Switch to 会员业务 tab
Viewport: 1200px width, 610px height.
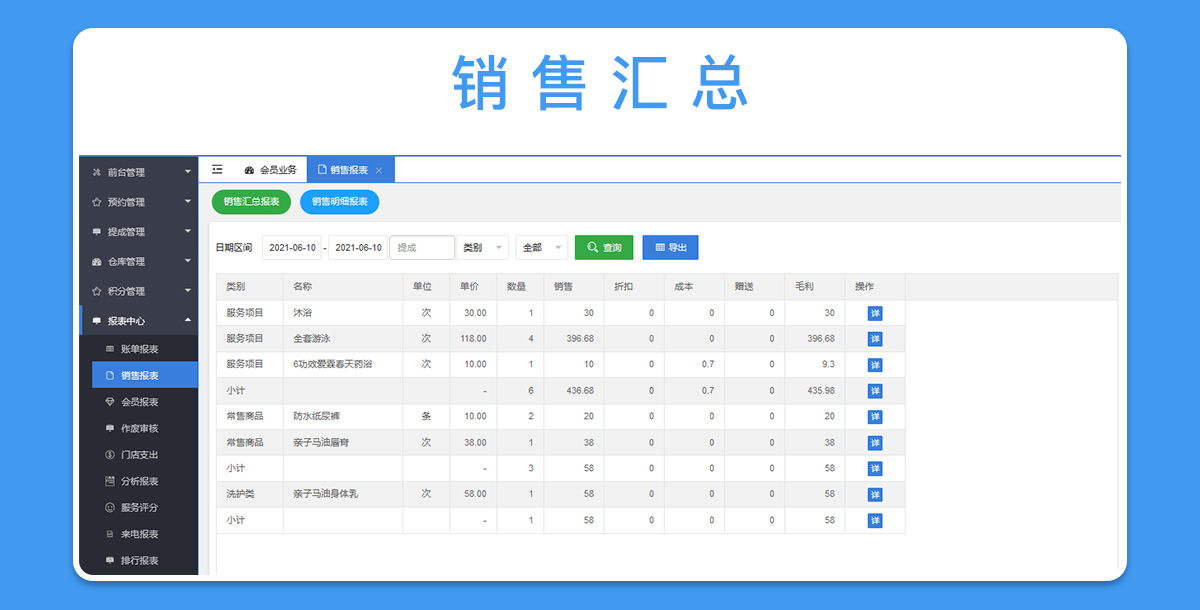[270, 171]
